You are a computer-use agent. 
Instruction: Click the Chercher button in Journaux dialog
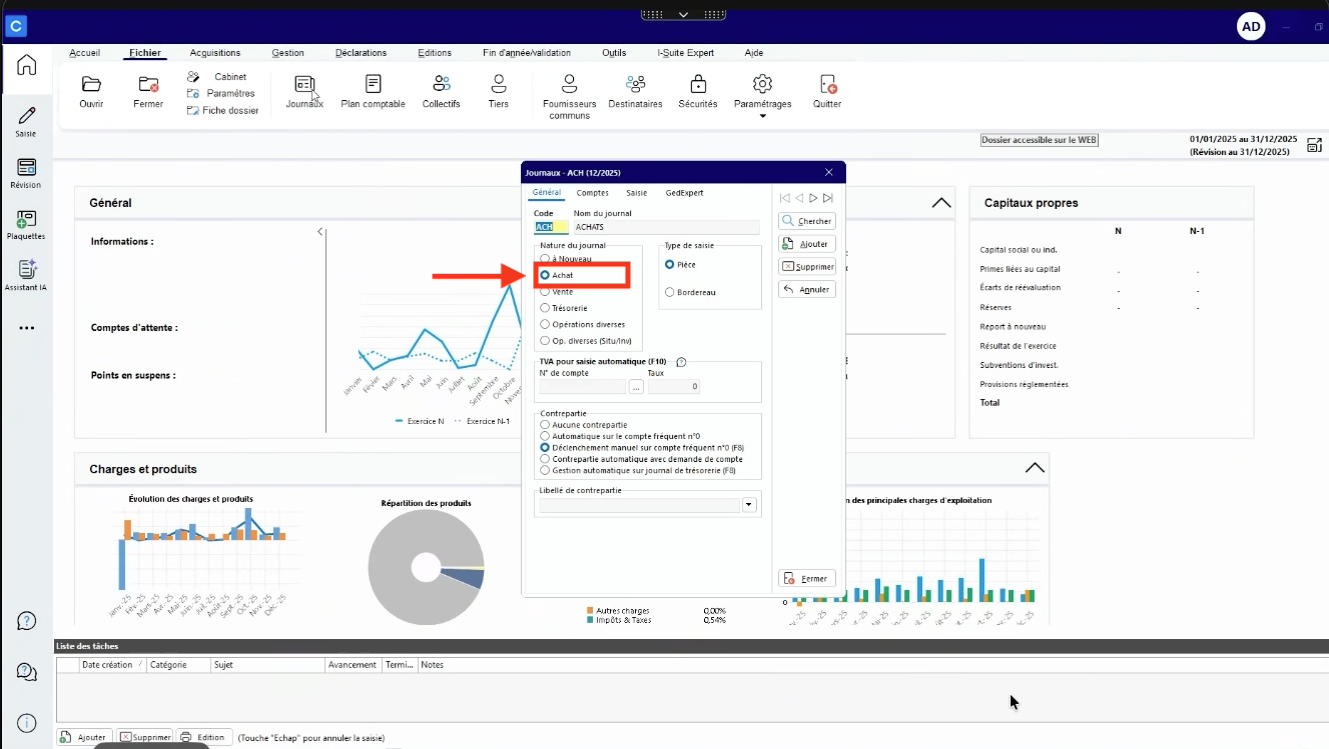807,221
